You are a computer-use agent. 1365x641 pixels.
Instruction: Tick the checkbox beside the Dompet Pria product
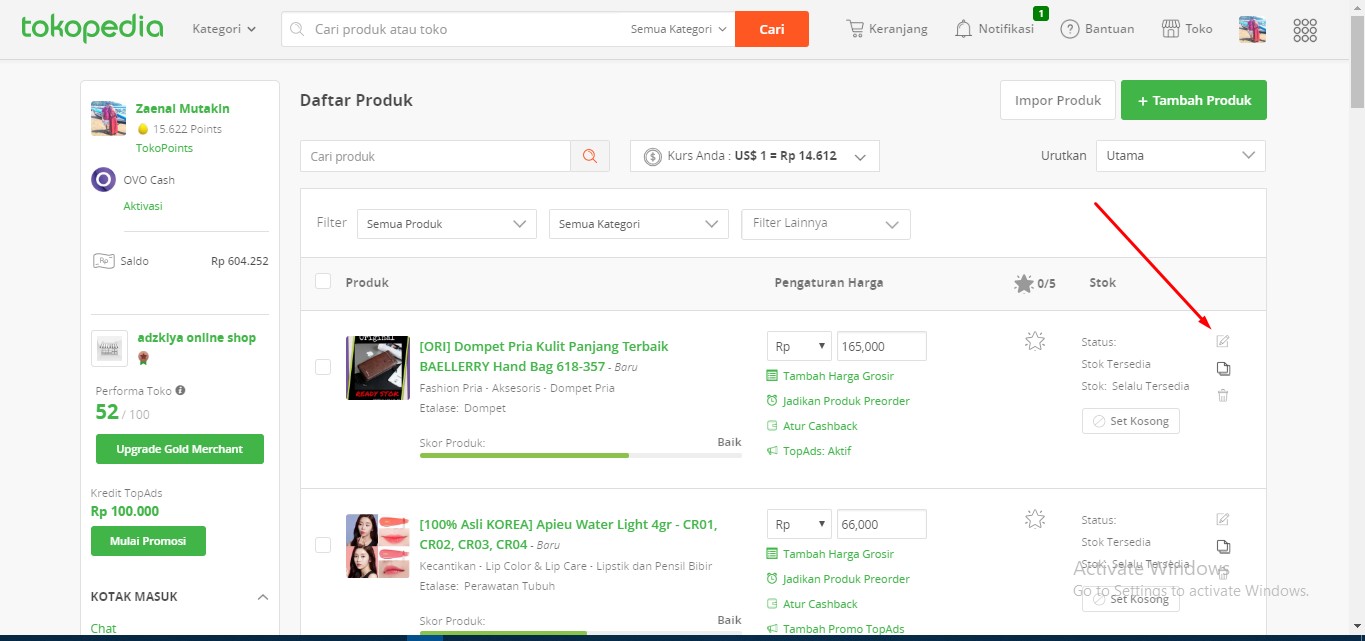(x=323, y=366)
